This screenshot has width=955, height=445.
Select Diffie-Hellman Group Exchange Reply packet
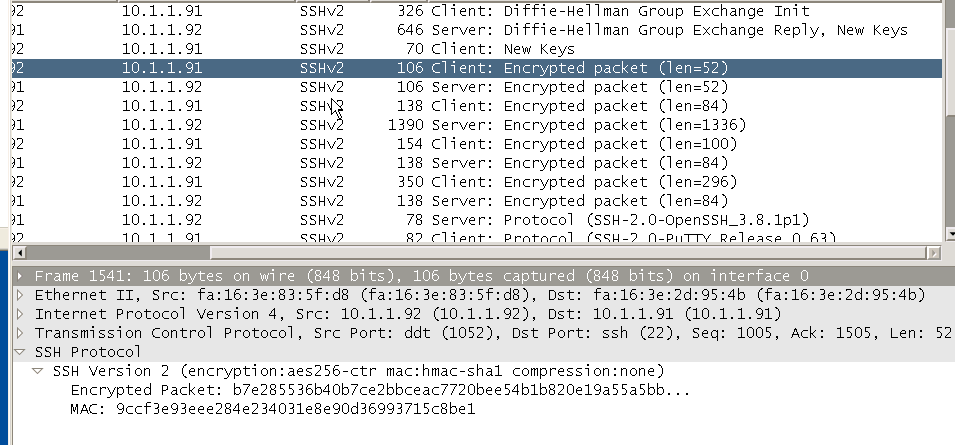click(477, 30)
